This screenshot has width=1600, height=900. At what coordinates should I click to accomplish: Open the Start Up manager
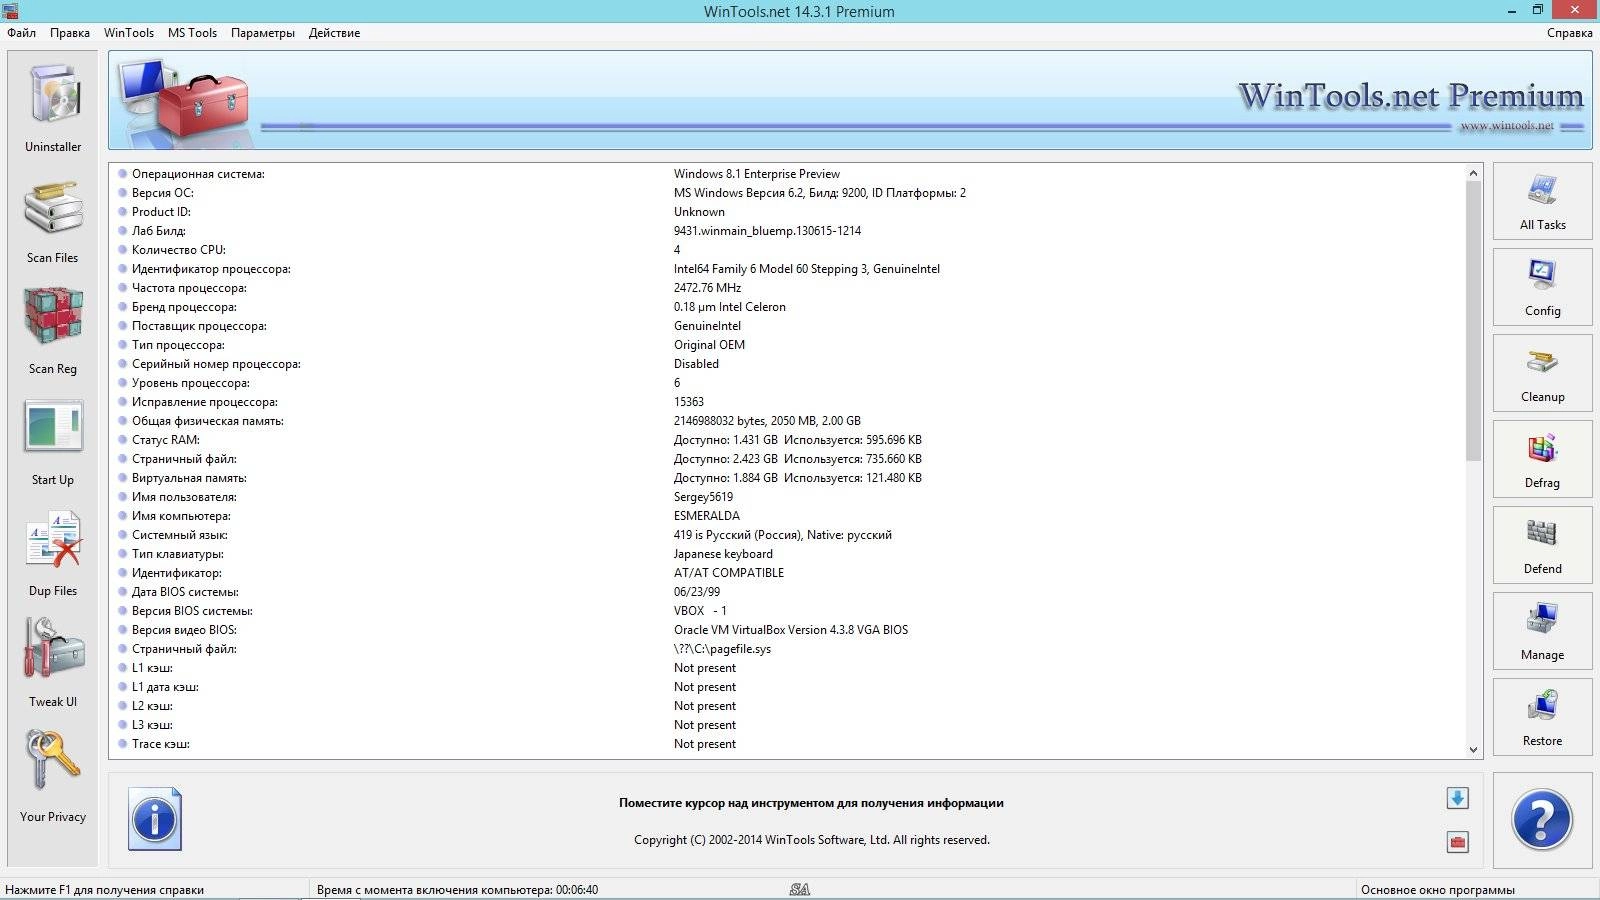pos(53,442)
